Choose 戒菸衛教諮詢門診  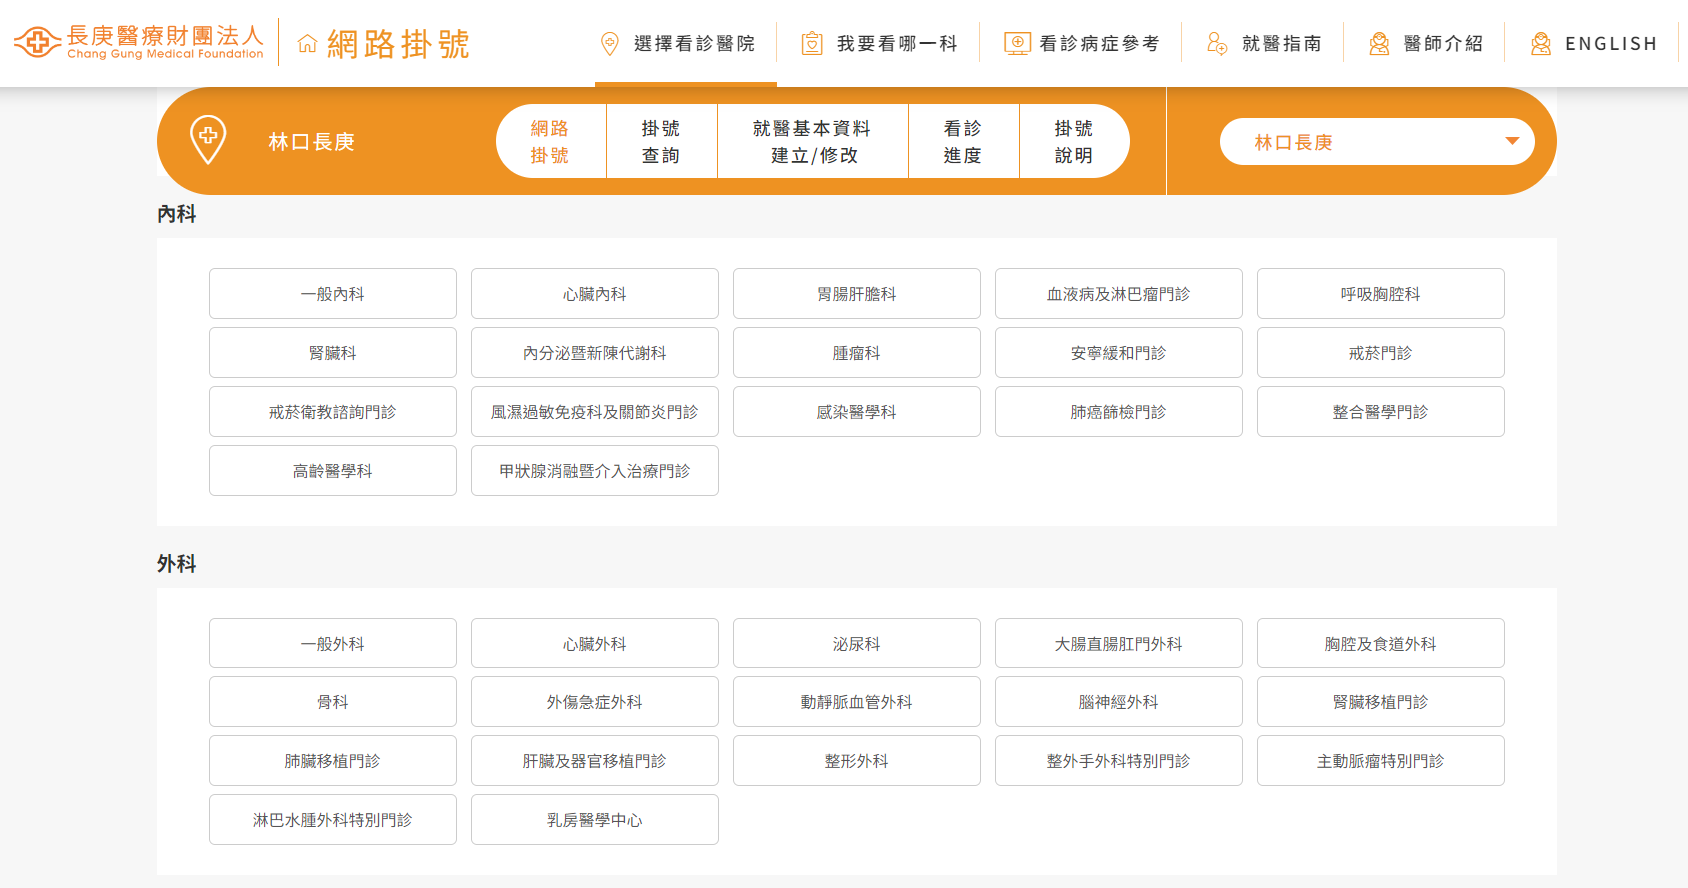[333, 411]
